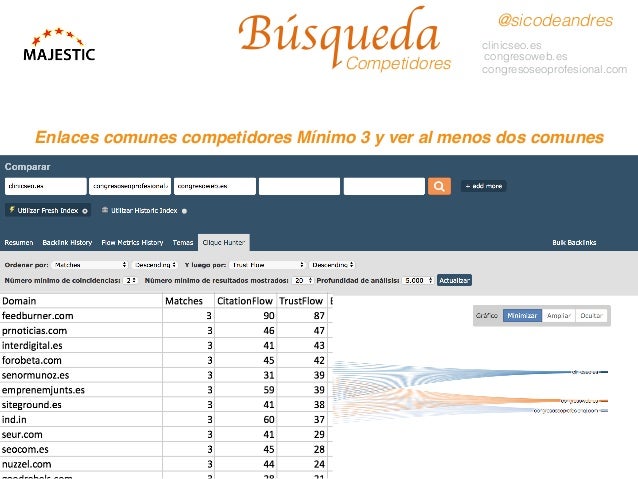
Task: Click the Ocultar chart button
Action: [591, 315]
